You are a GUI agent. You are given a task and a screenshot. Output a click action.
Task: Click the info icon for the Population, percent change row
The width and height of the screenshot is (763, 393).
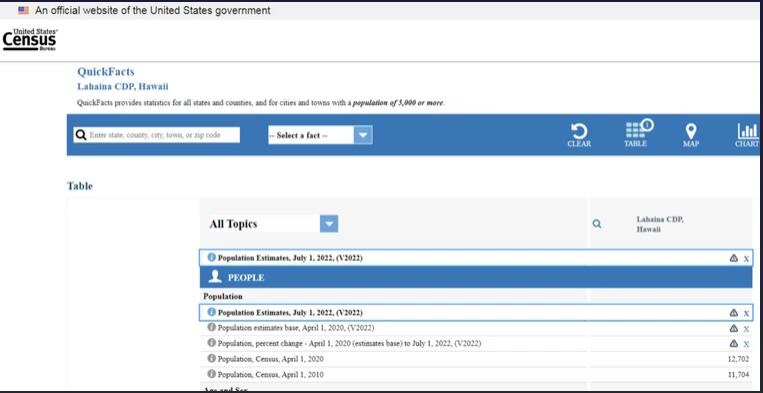(212, 343)
